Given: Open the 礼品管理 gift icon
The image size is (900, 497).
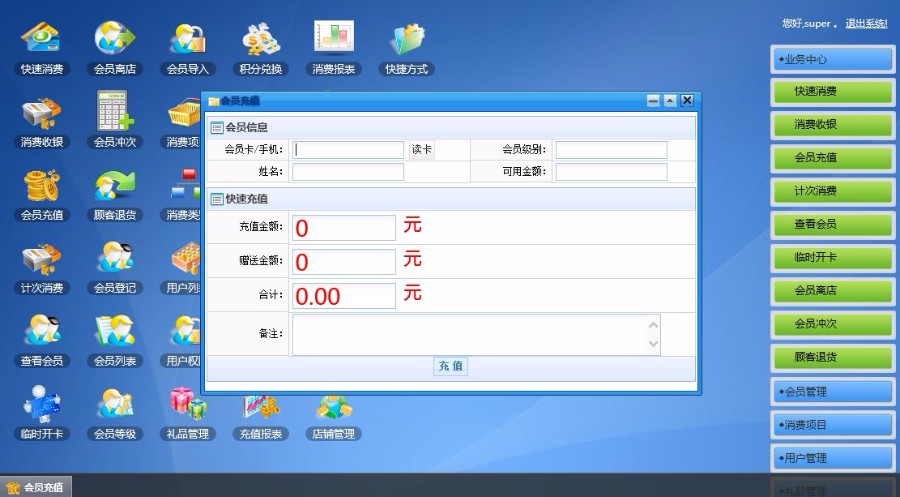Looking at the screenshot, I should [x=188, y=413].
